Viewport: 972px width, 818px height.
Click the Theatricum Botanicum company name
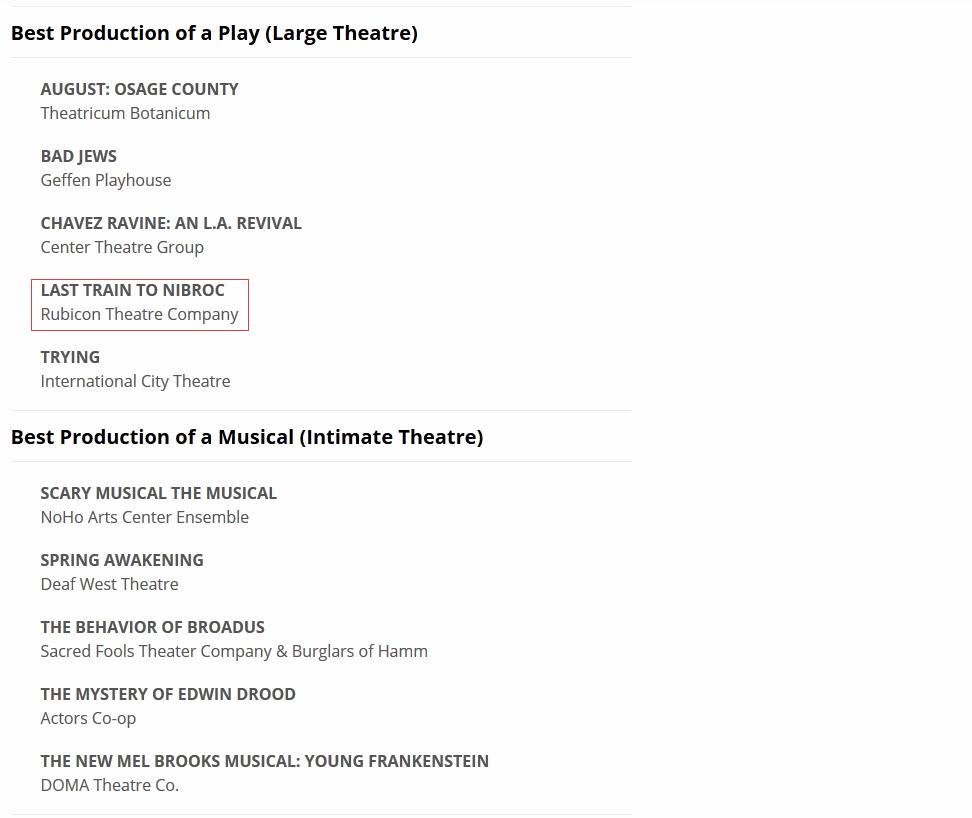(x=125, y=113)
